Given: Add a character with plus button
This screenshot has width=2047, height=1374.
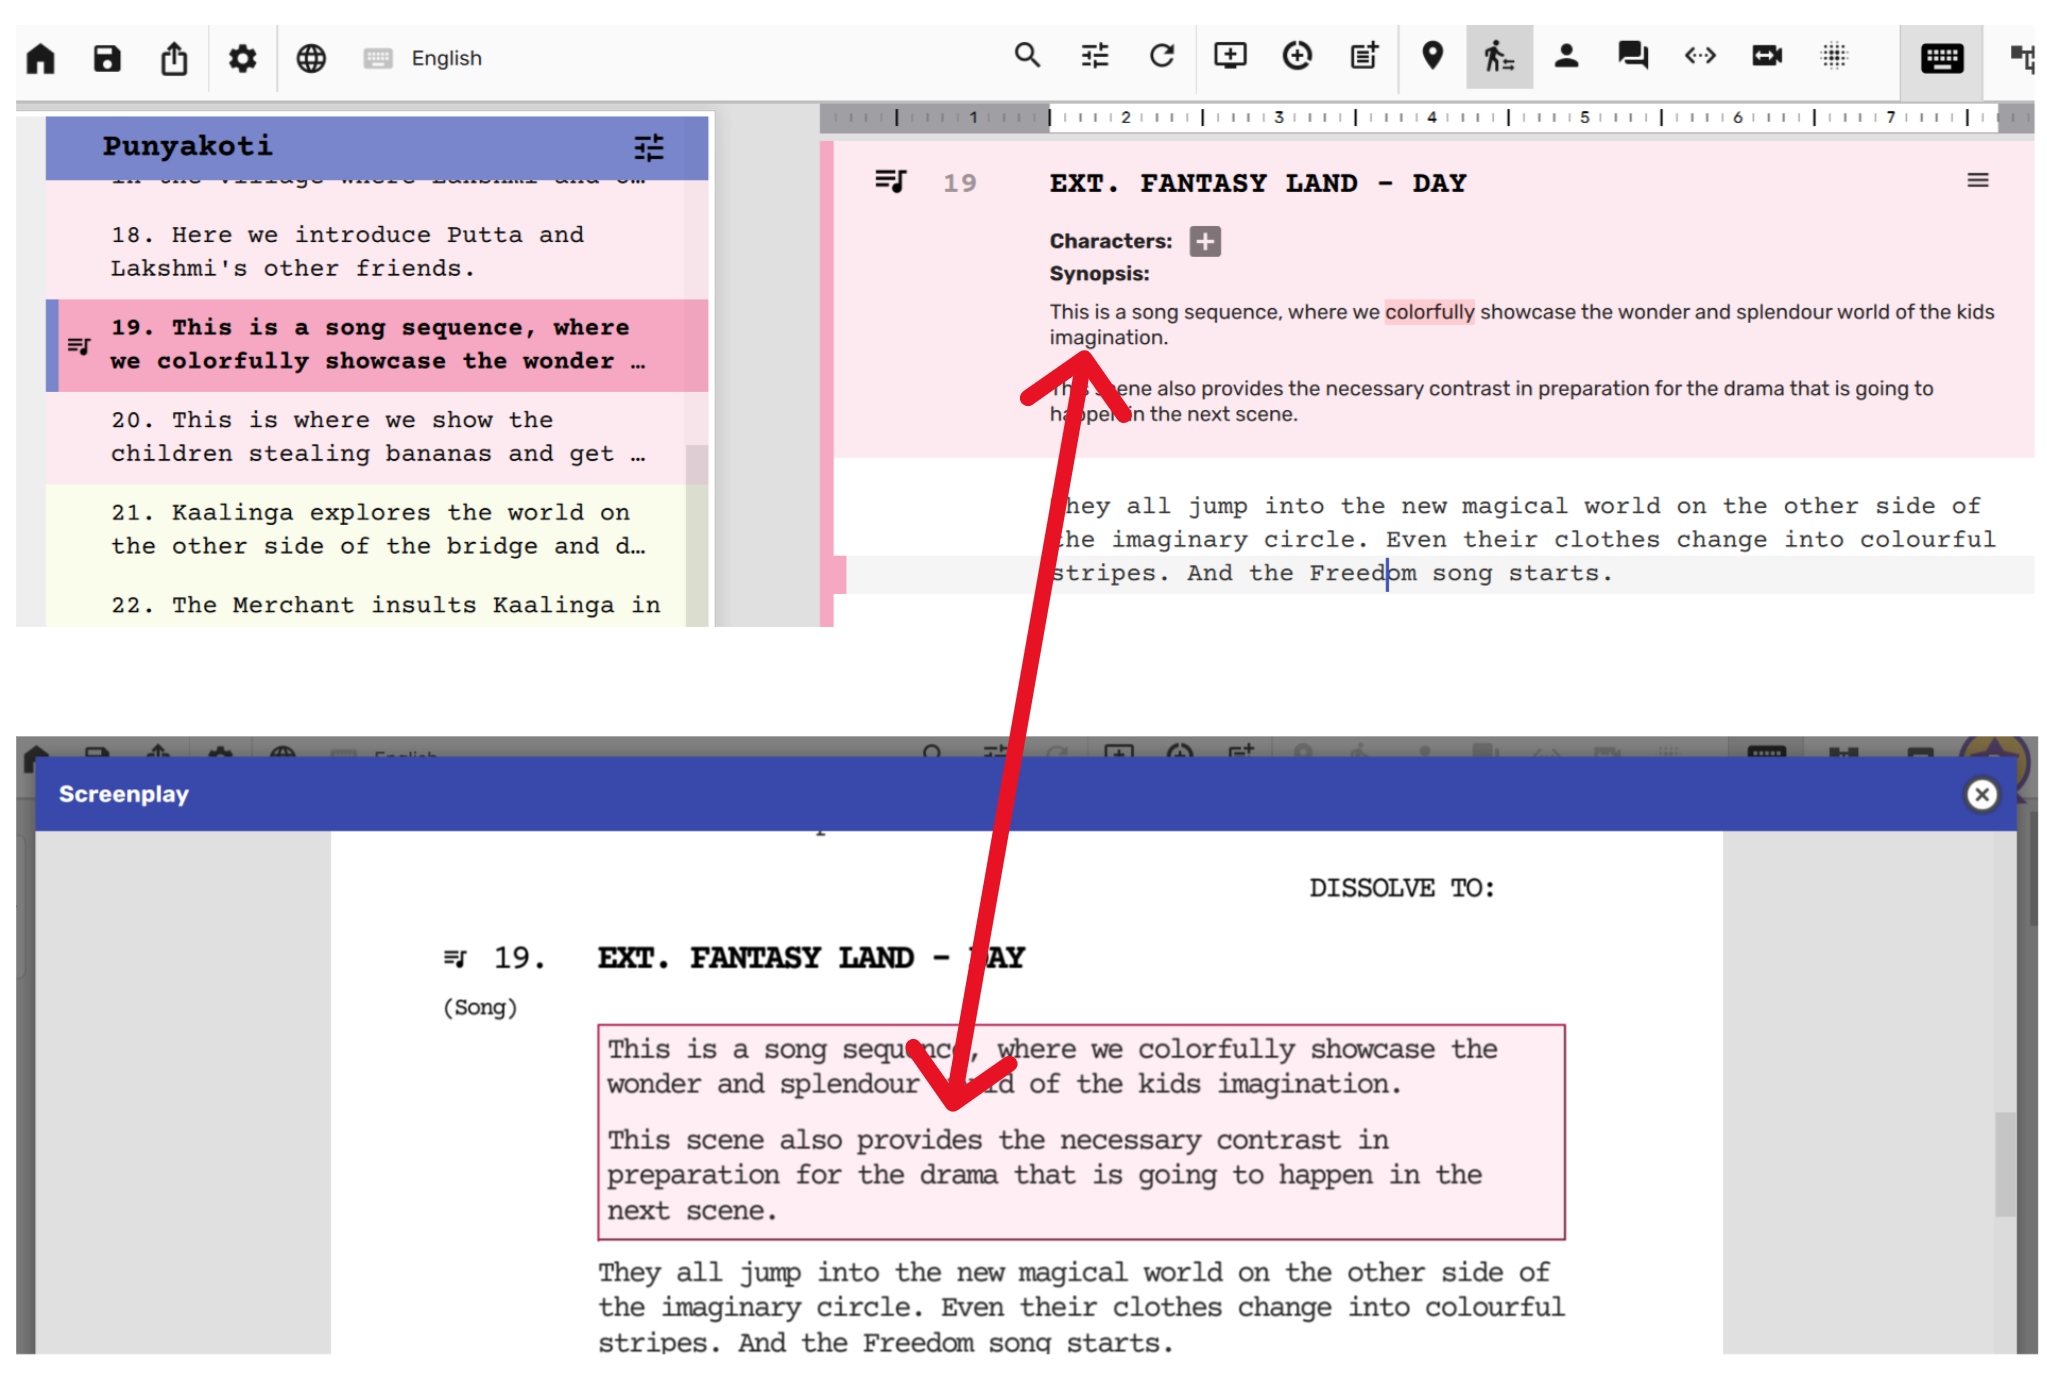Looking at the screenshot, I should [1205, 241].
